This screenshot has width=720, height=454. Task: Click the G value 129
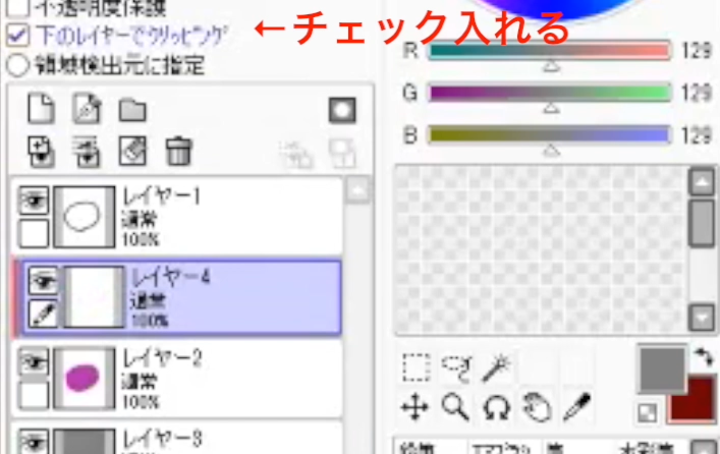[697, 93]
